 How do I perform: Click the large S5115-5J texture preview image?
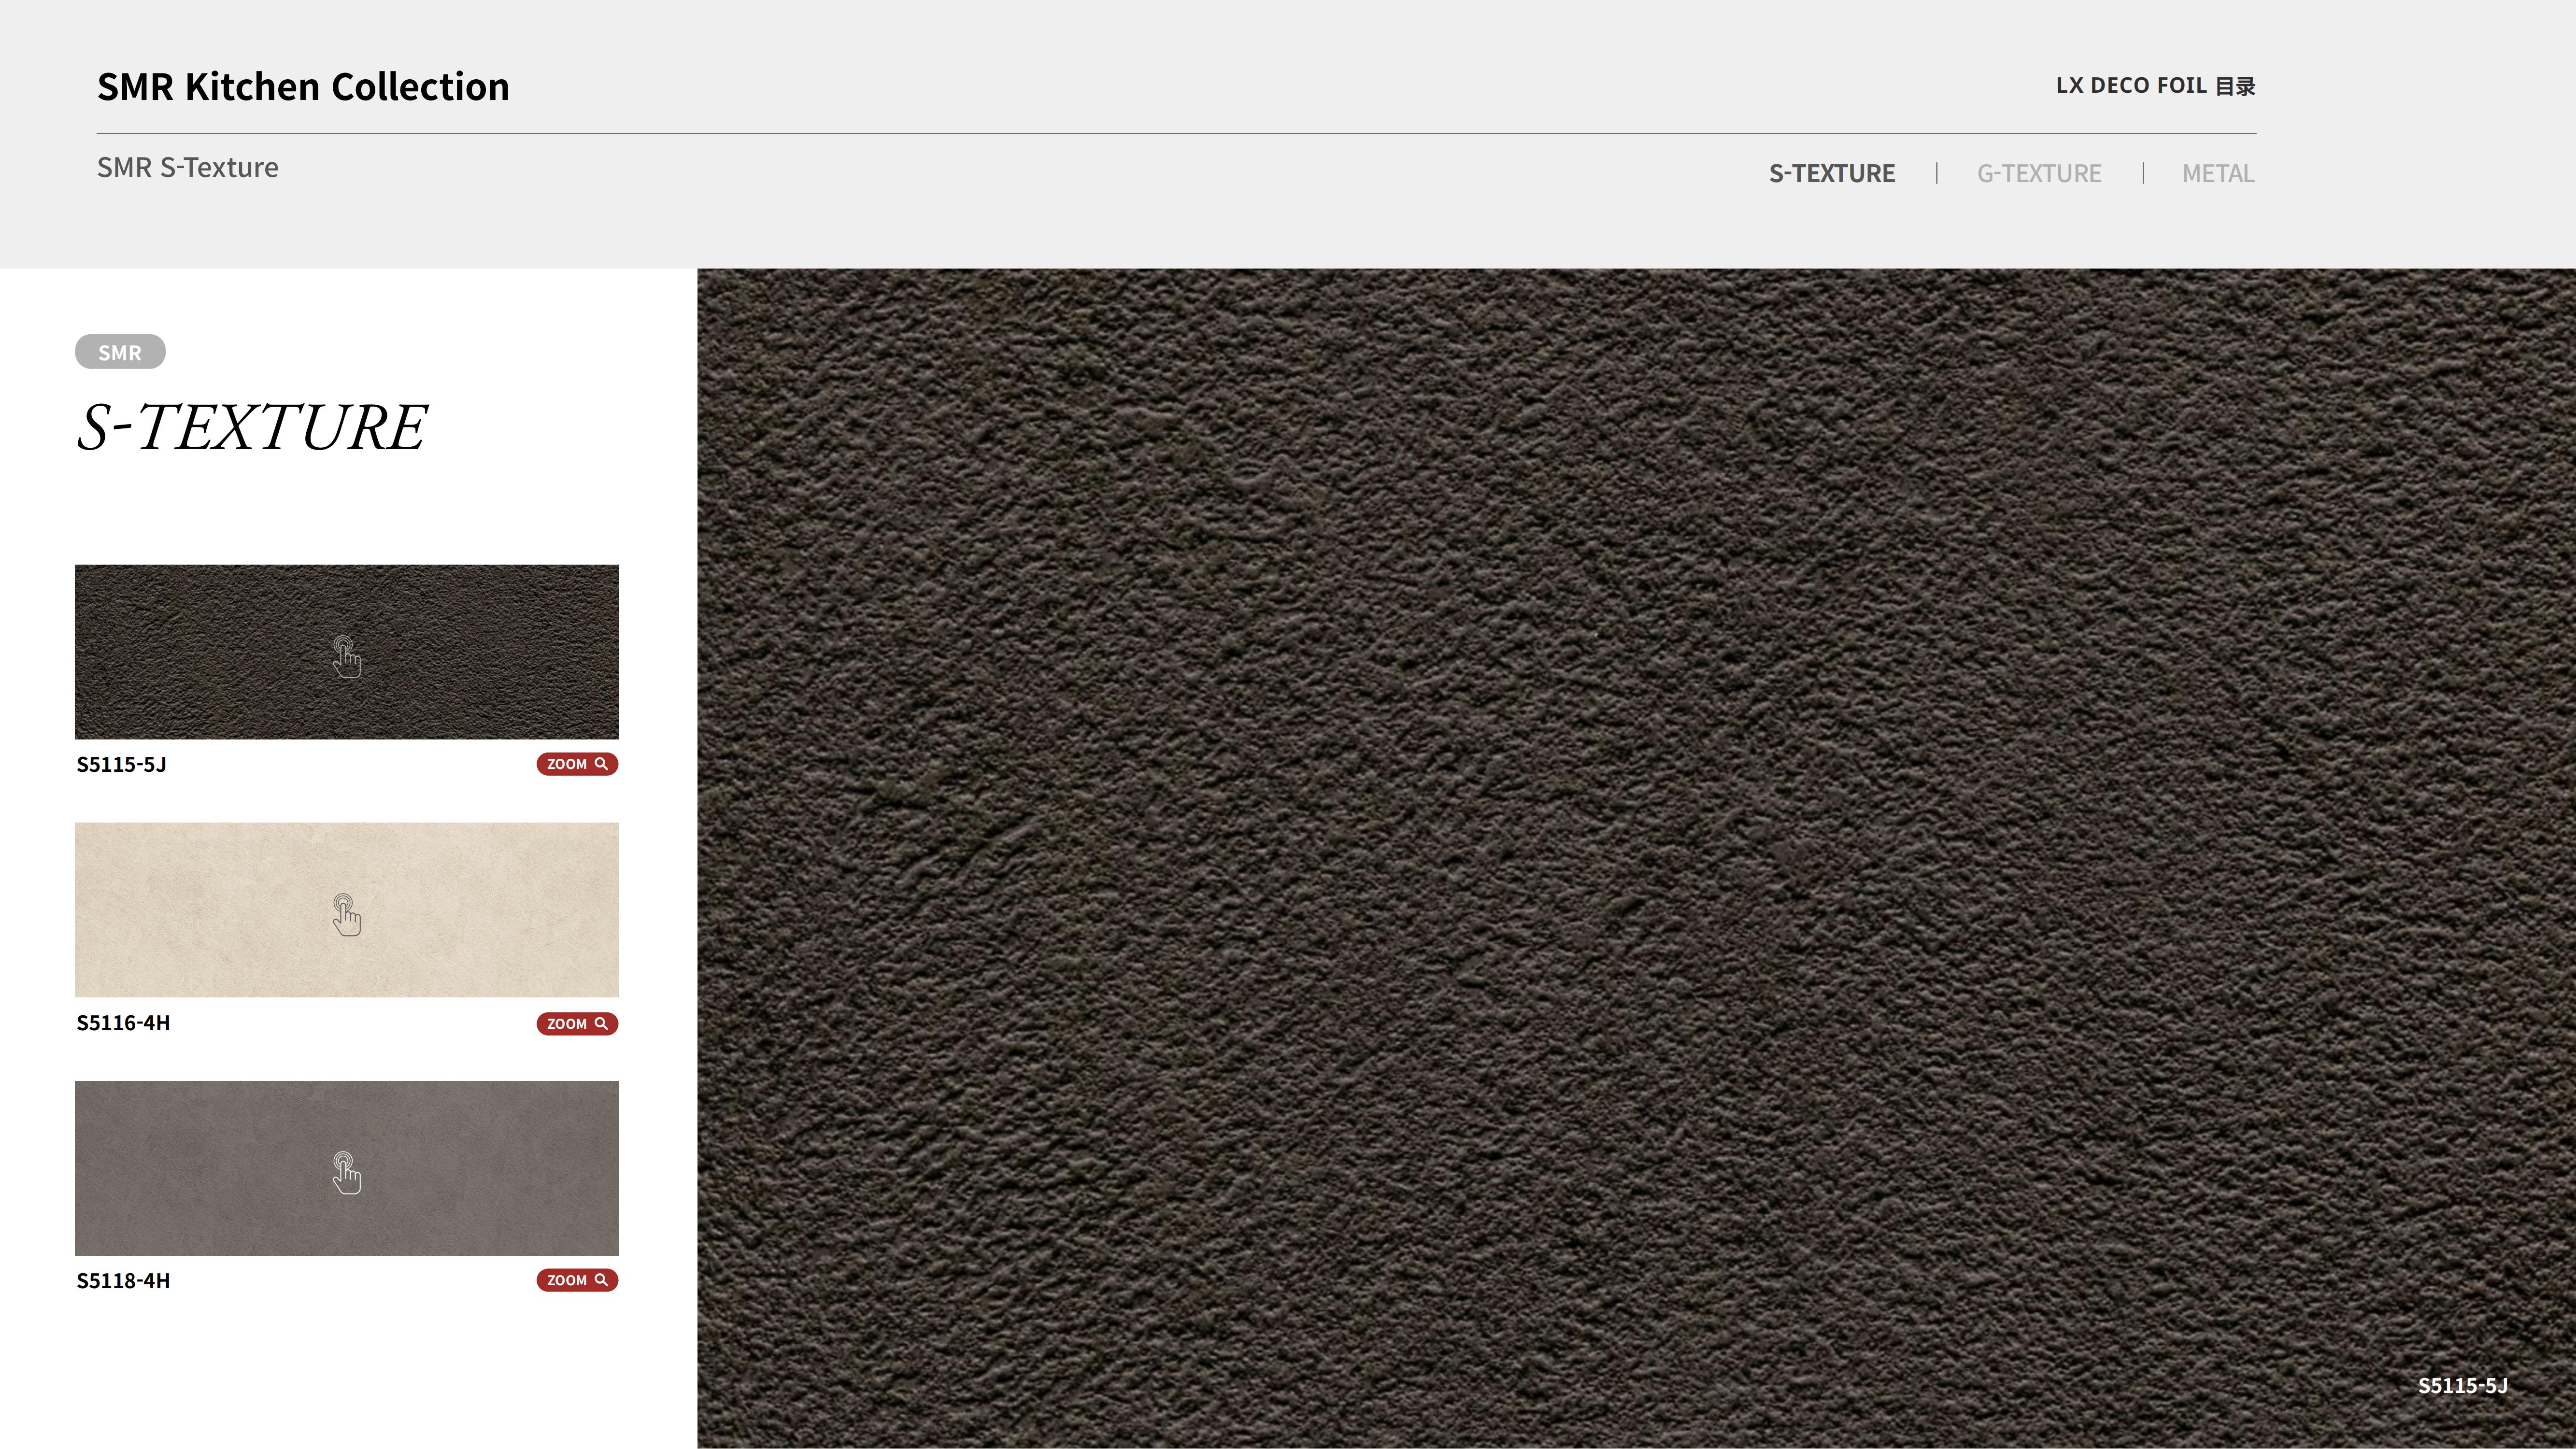1635,858
